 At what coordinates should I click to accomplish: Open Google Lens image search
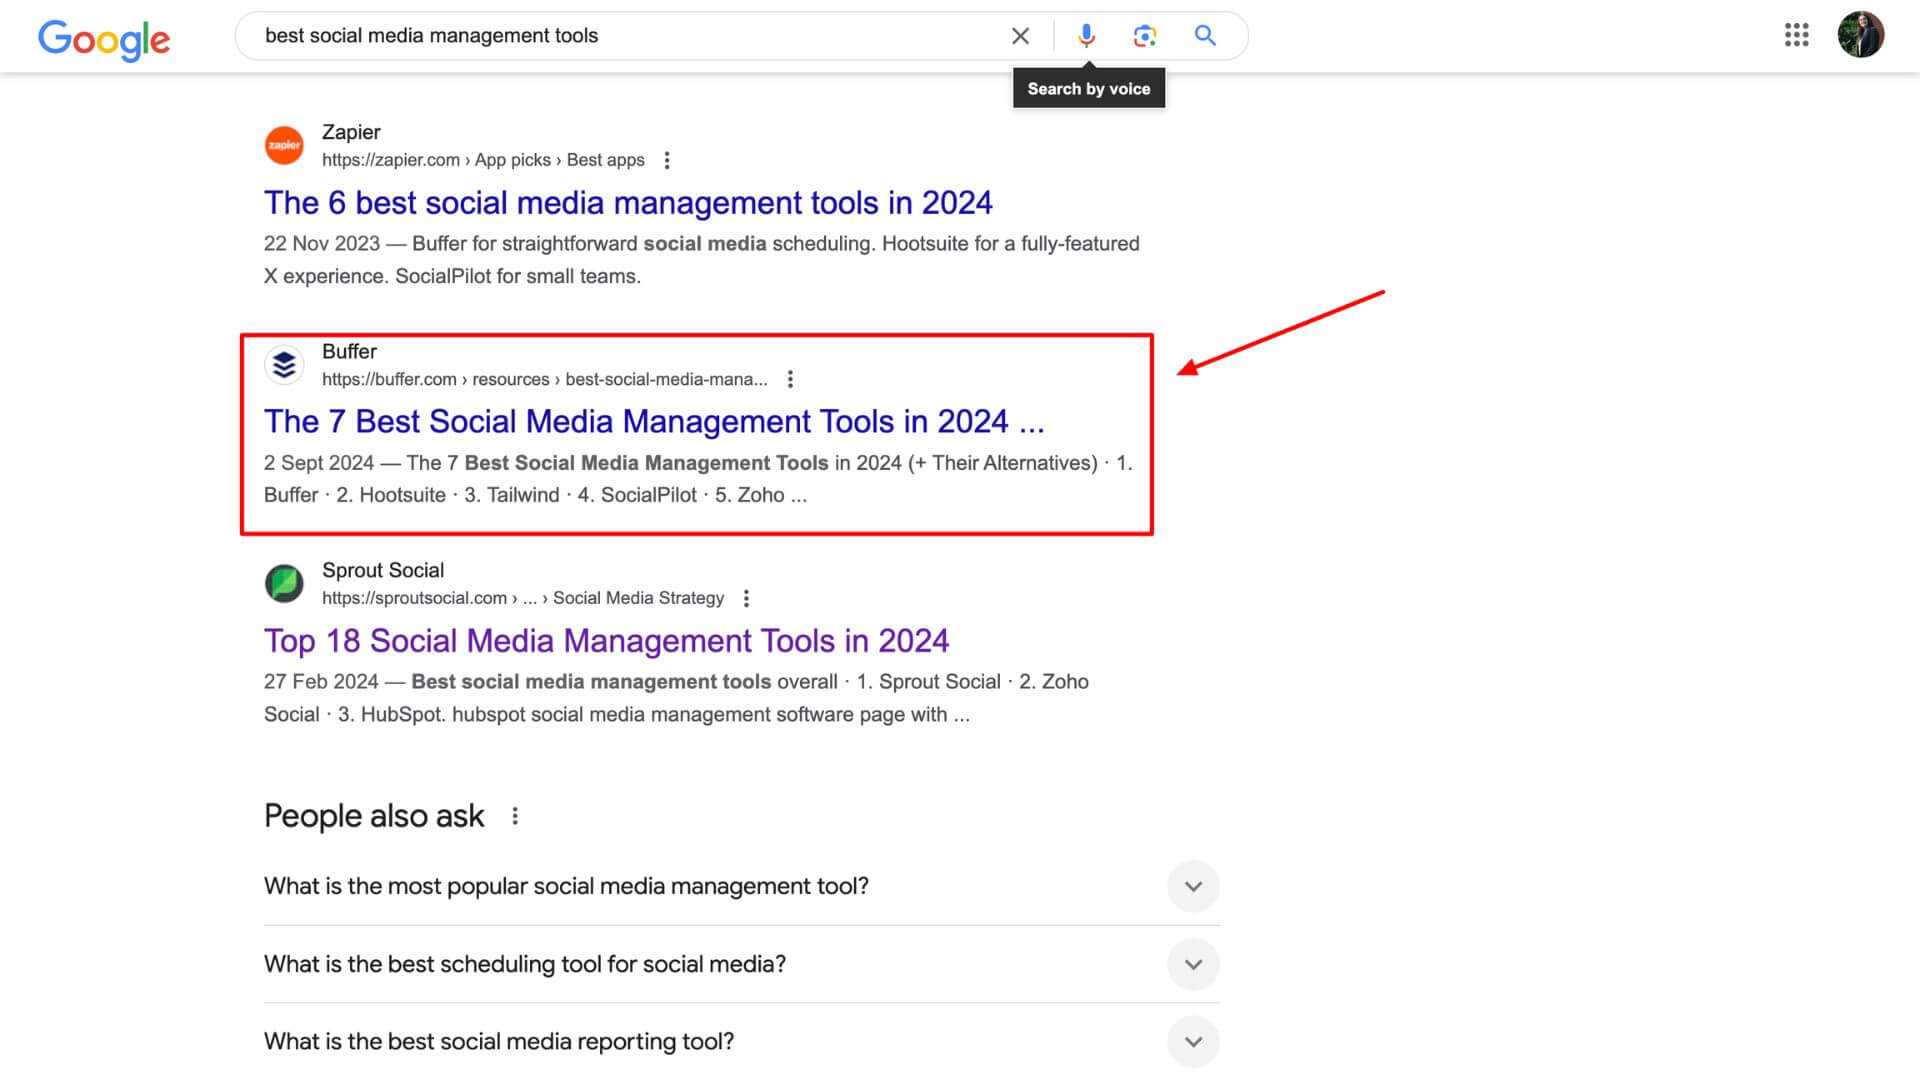(1145, 36)
